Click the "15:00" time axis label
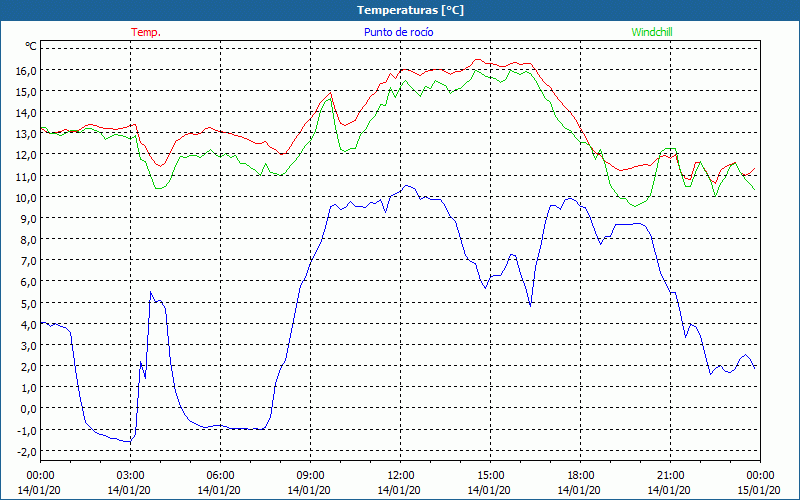This screenshot has width=800, height=500. click(x=490, y=476)
